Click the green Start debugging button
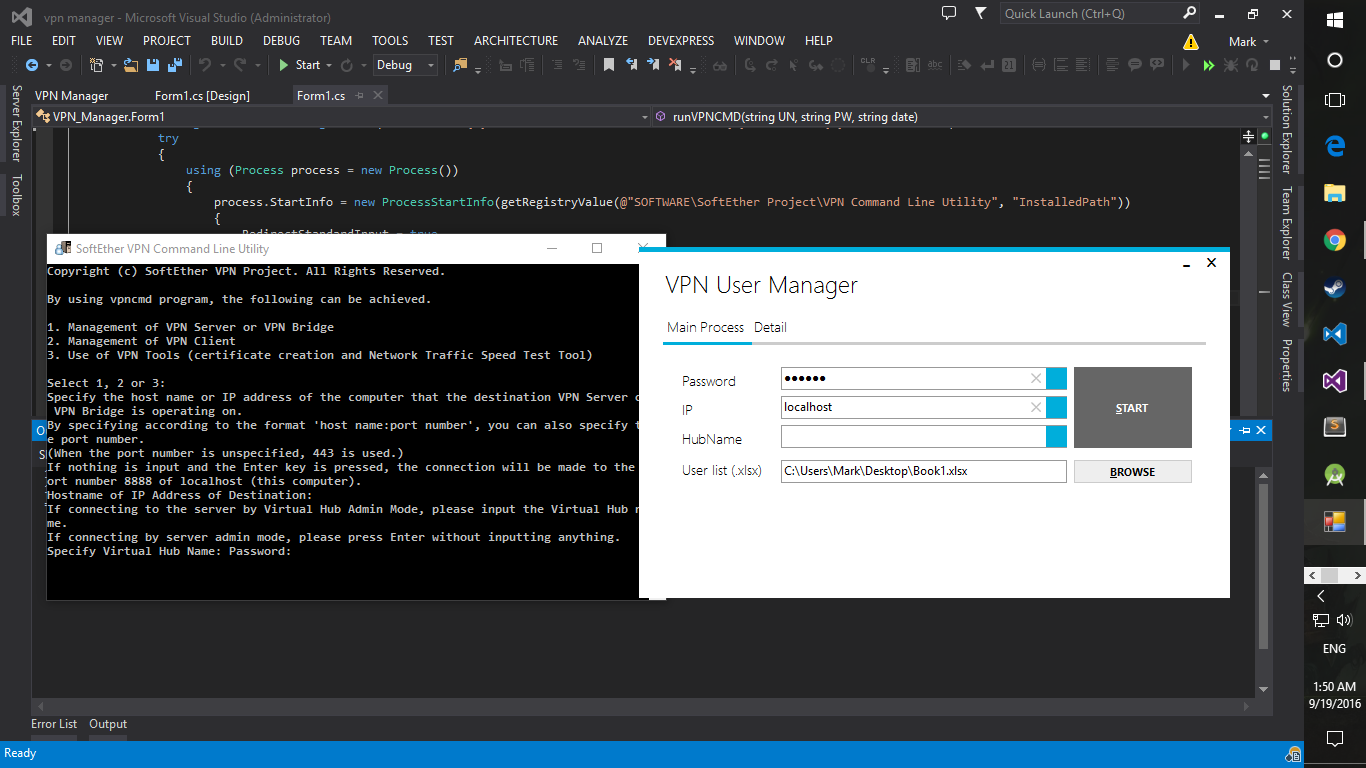The image size is (1366, 768). pyautogui.click(x=299, y=65)
